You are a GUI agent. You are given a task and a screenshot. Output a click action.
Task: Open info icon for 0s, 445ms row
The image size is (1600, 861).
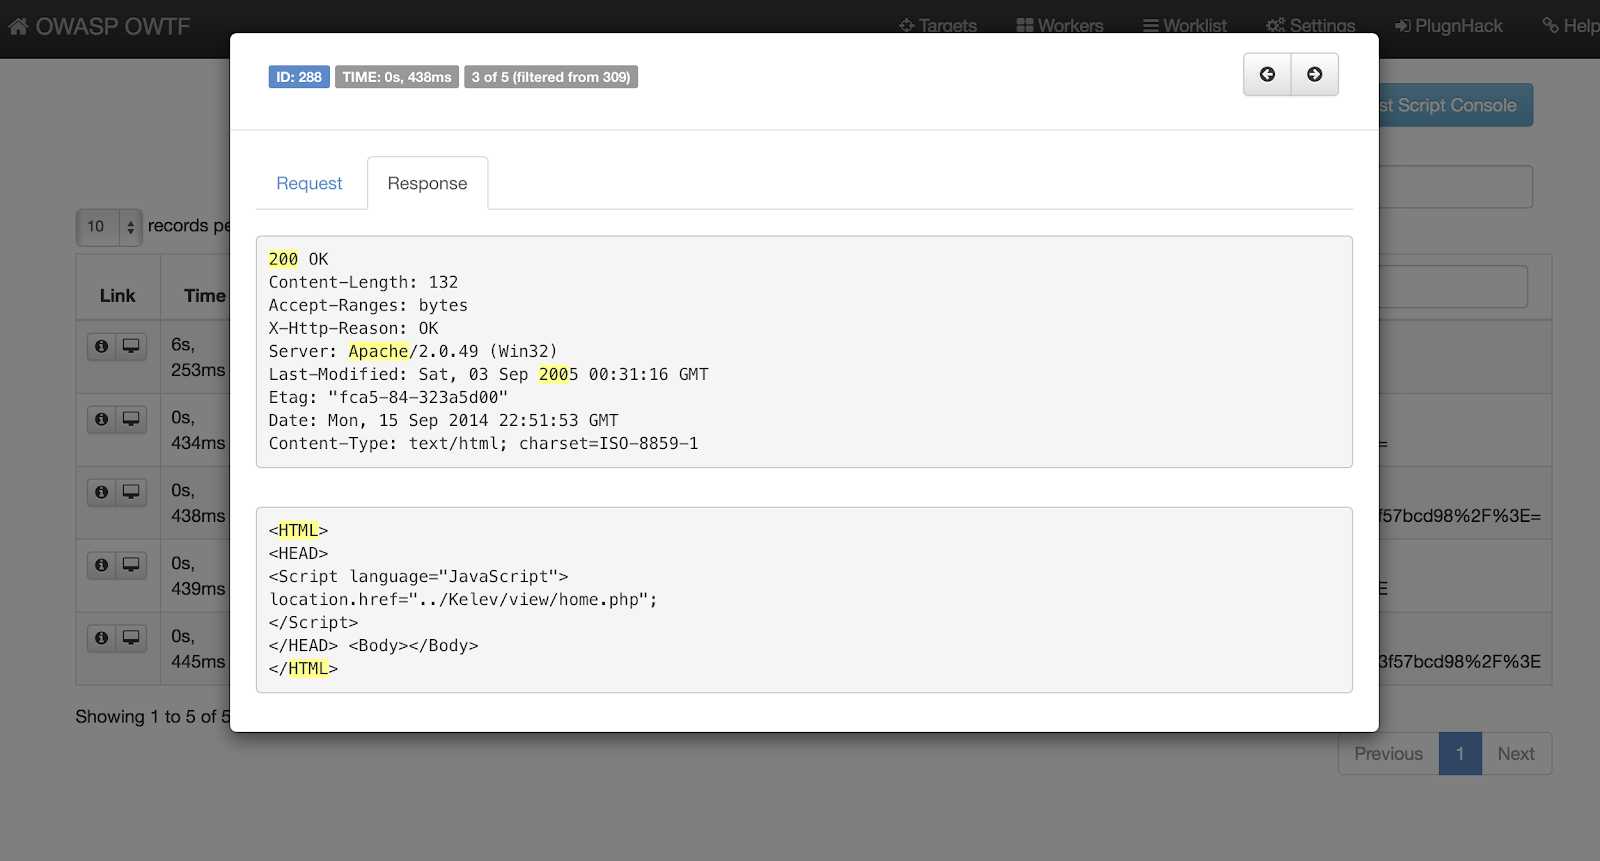(101, 638)
